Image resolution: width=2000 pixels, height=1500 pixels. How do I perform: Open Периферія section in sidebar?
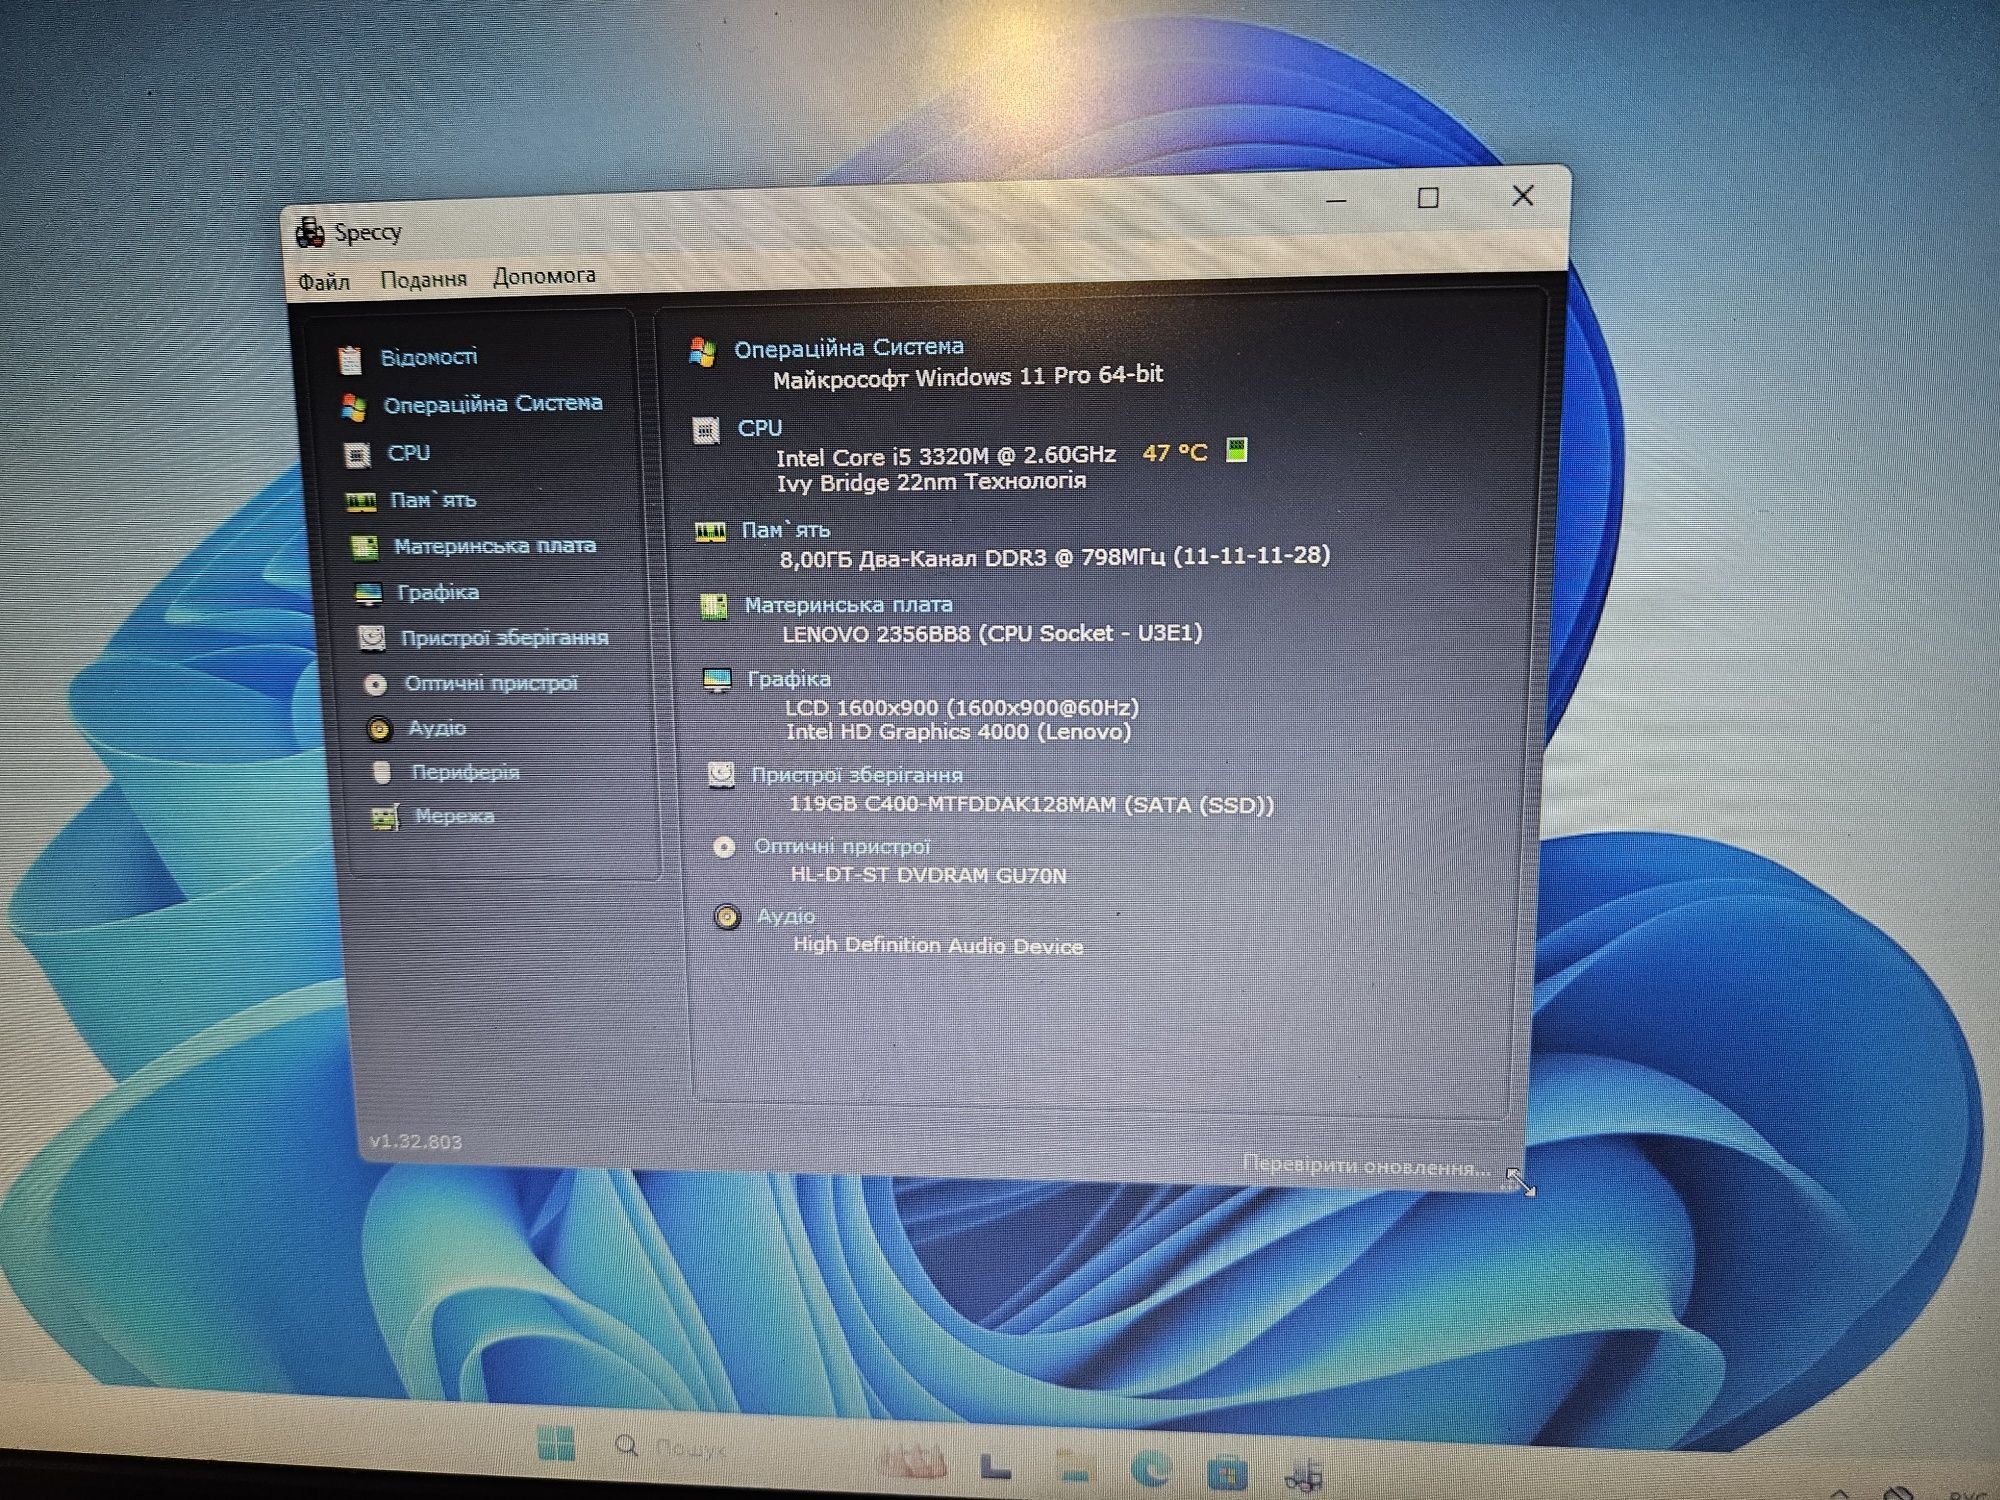(x=465, y=772)
